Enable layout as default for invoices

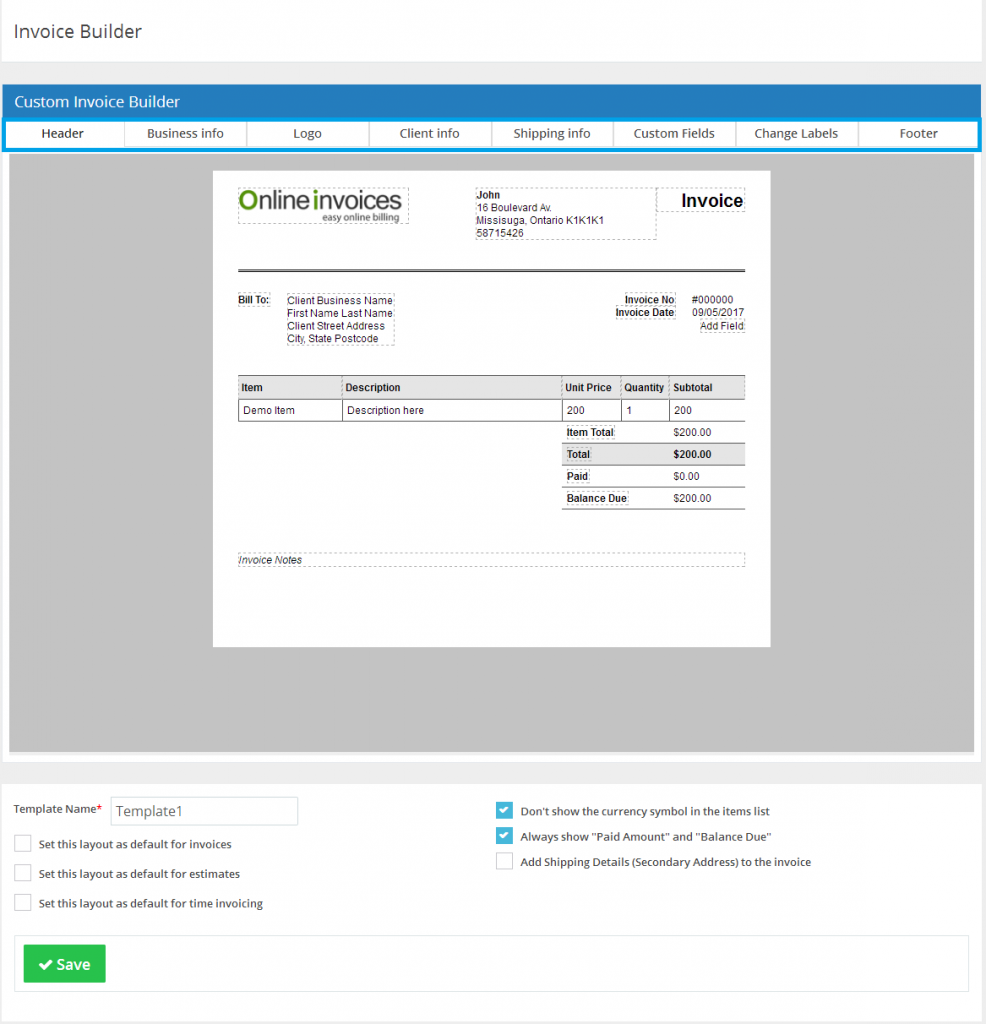click(22, 843)
